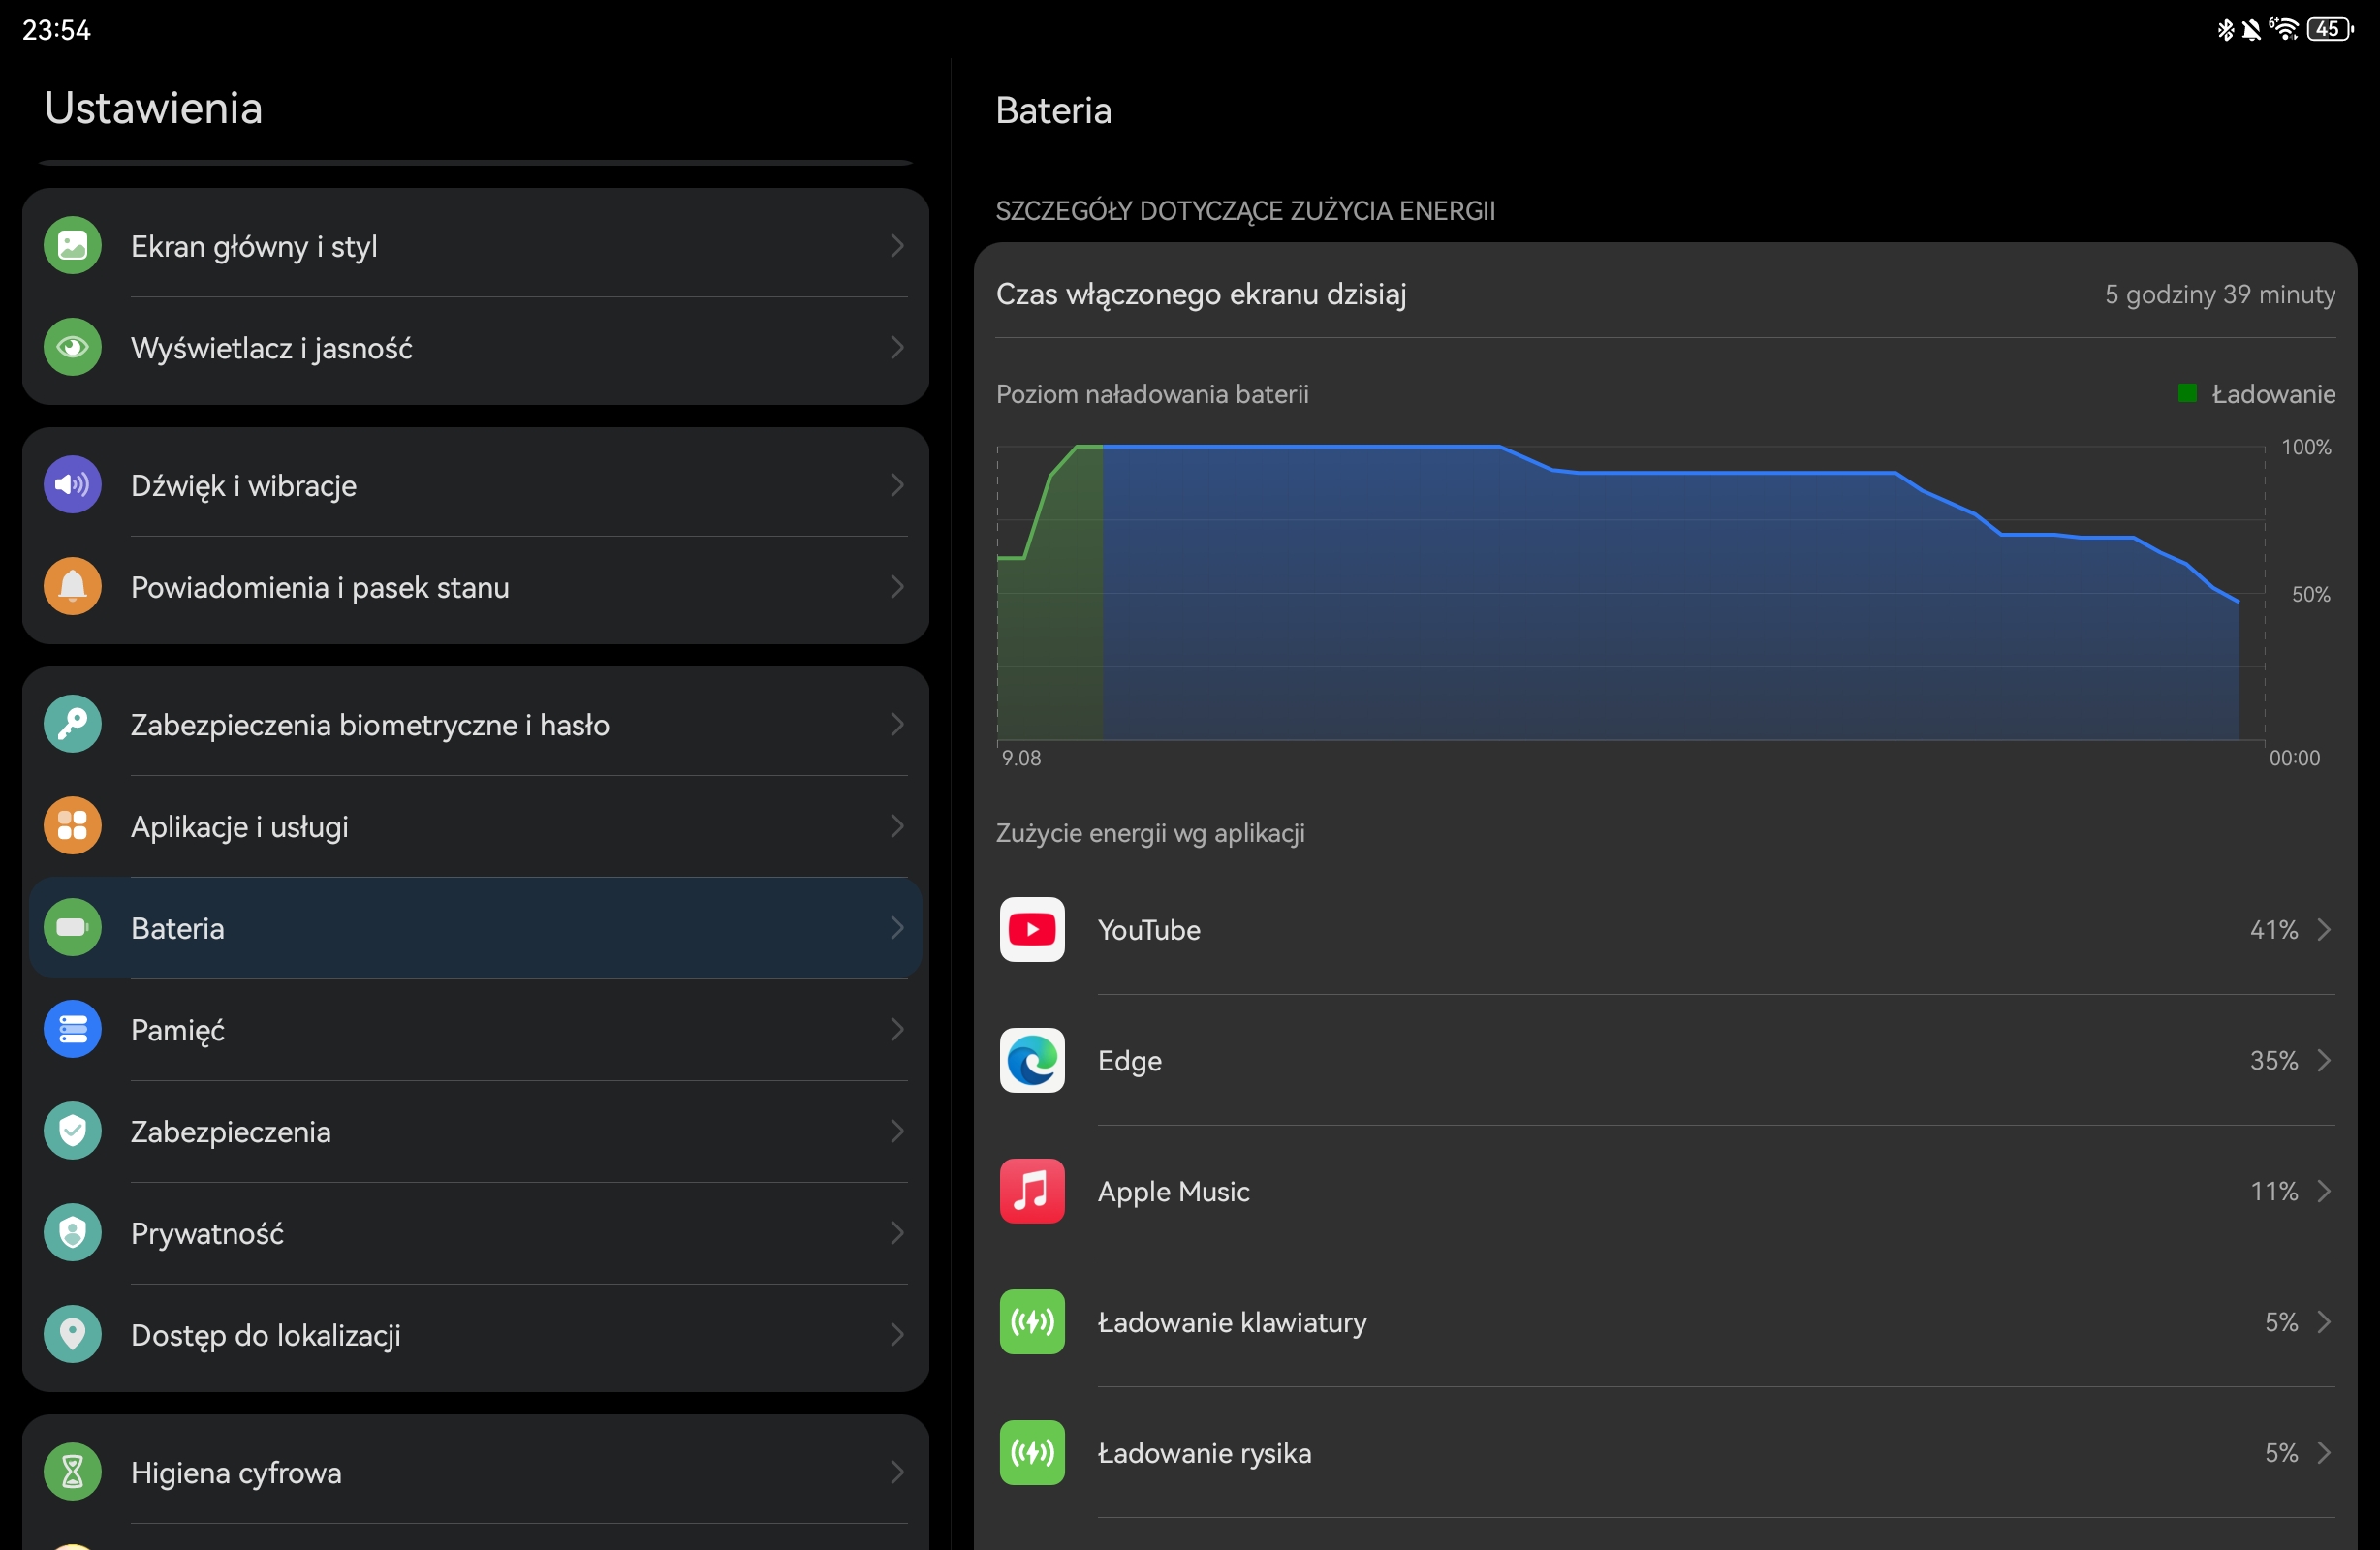Open chevron next to Pamięć
The width and height of the screenshot is (2380, 1550).
coord(897,1030)
